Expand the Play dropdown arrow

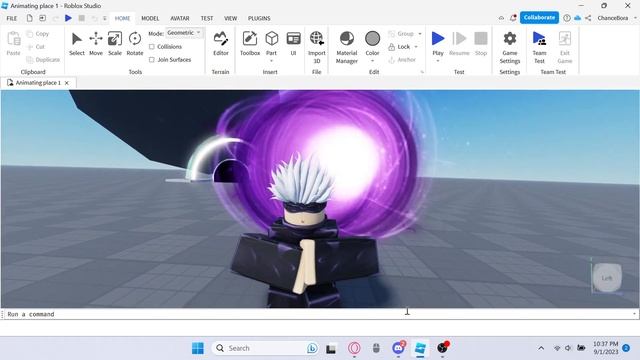(438, 61)
